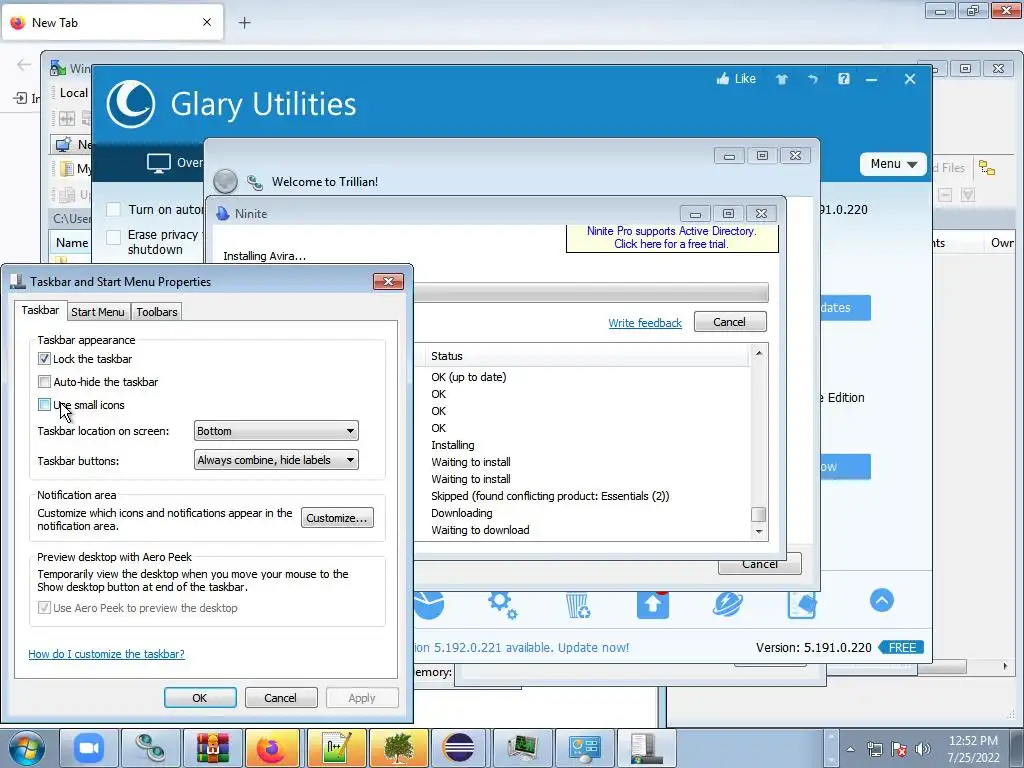
Task: Click the undo arrow icon in Glary Utilities
Action: tap(812, 80)
